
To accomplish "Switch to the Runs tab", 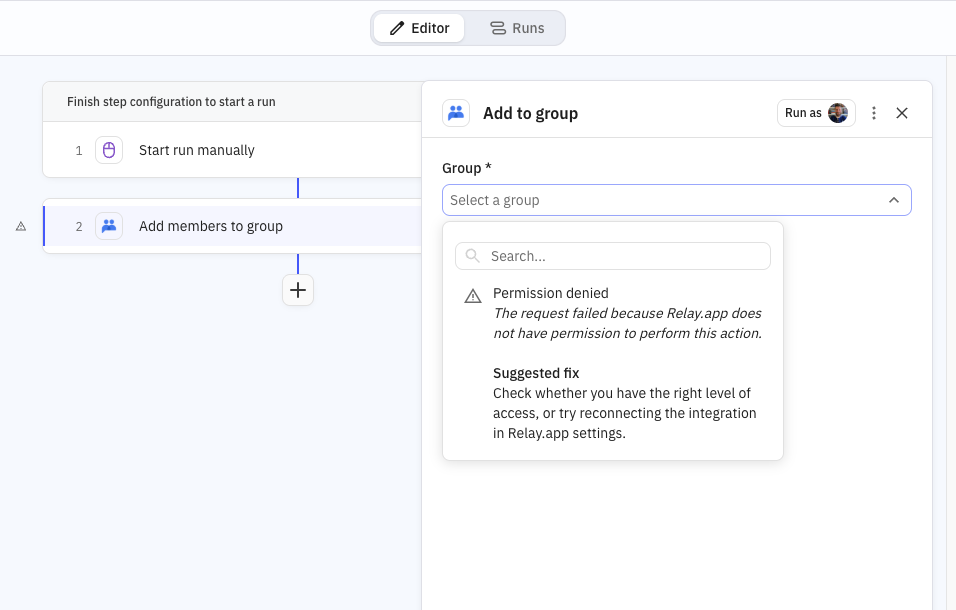I will point(516,27).
